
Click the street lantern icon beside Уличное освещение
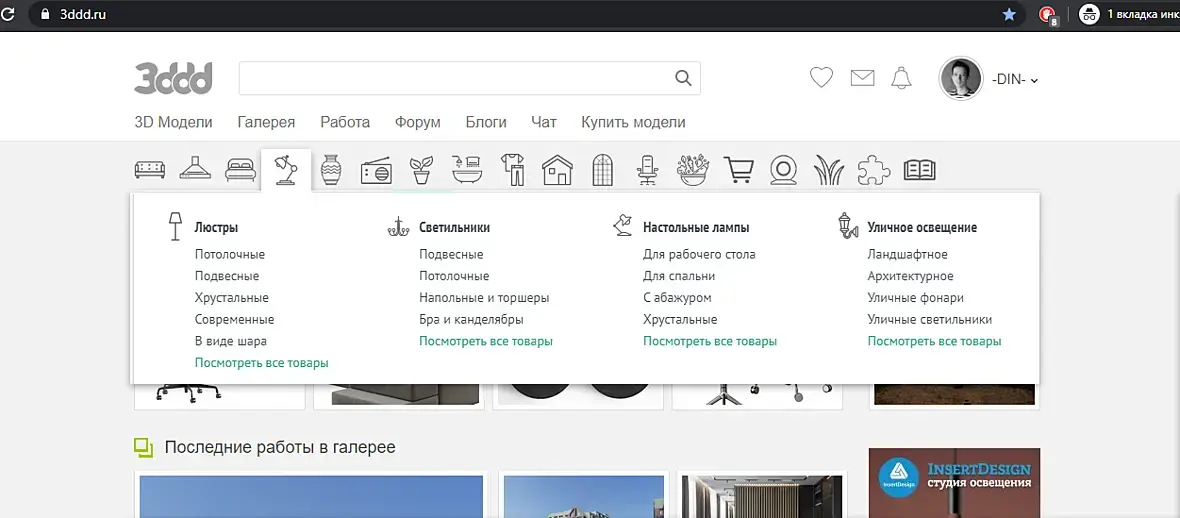(847, 225)
